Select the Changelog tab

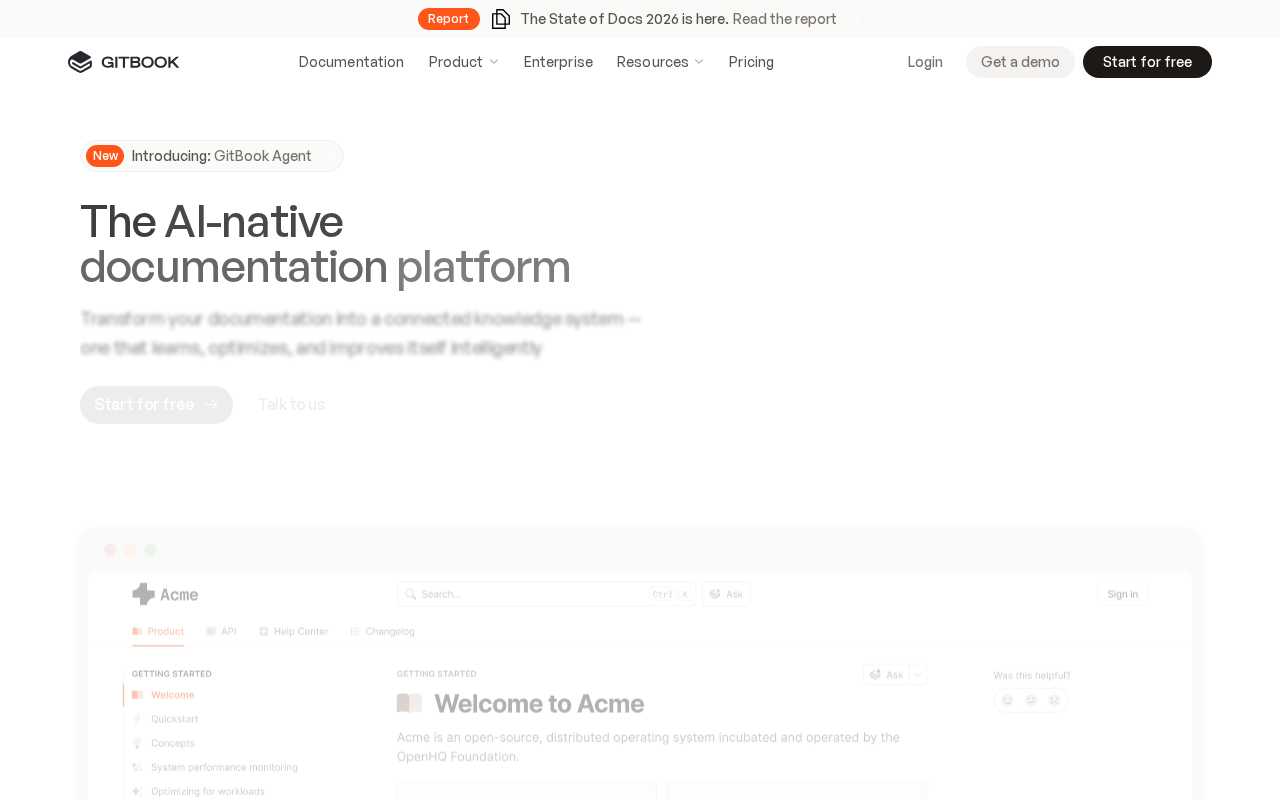click(382, 631)
